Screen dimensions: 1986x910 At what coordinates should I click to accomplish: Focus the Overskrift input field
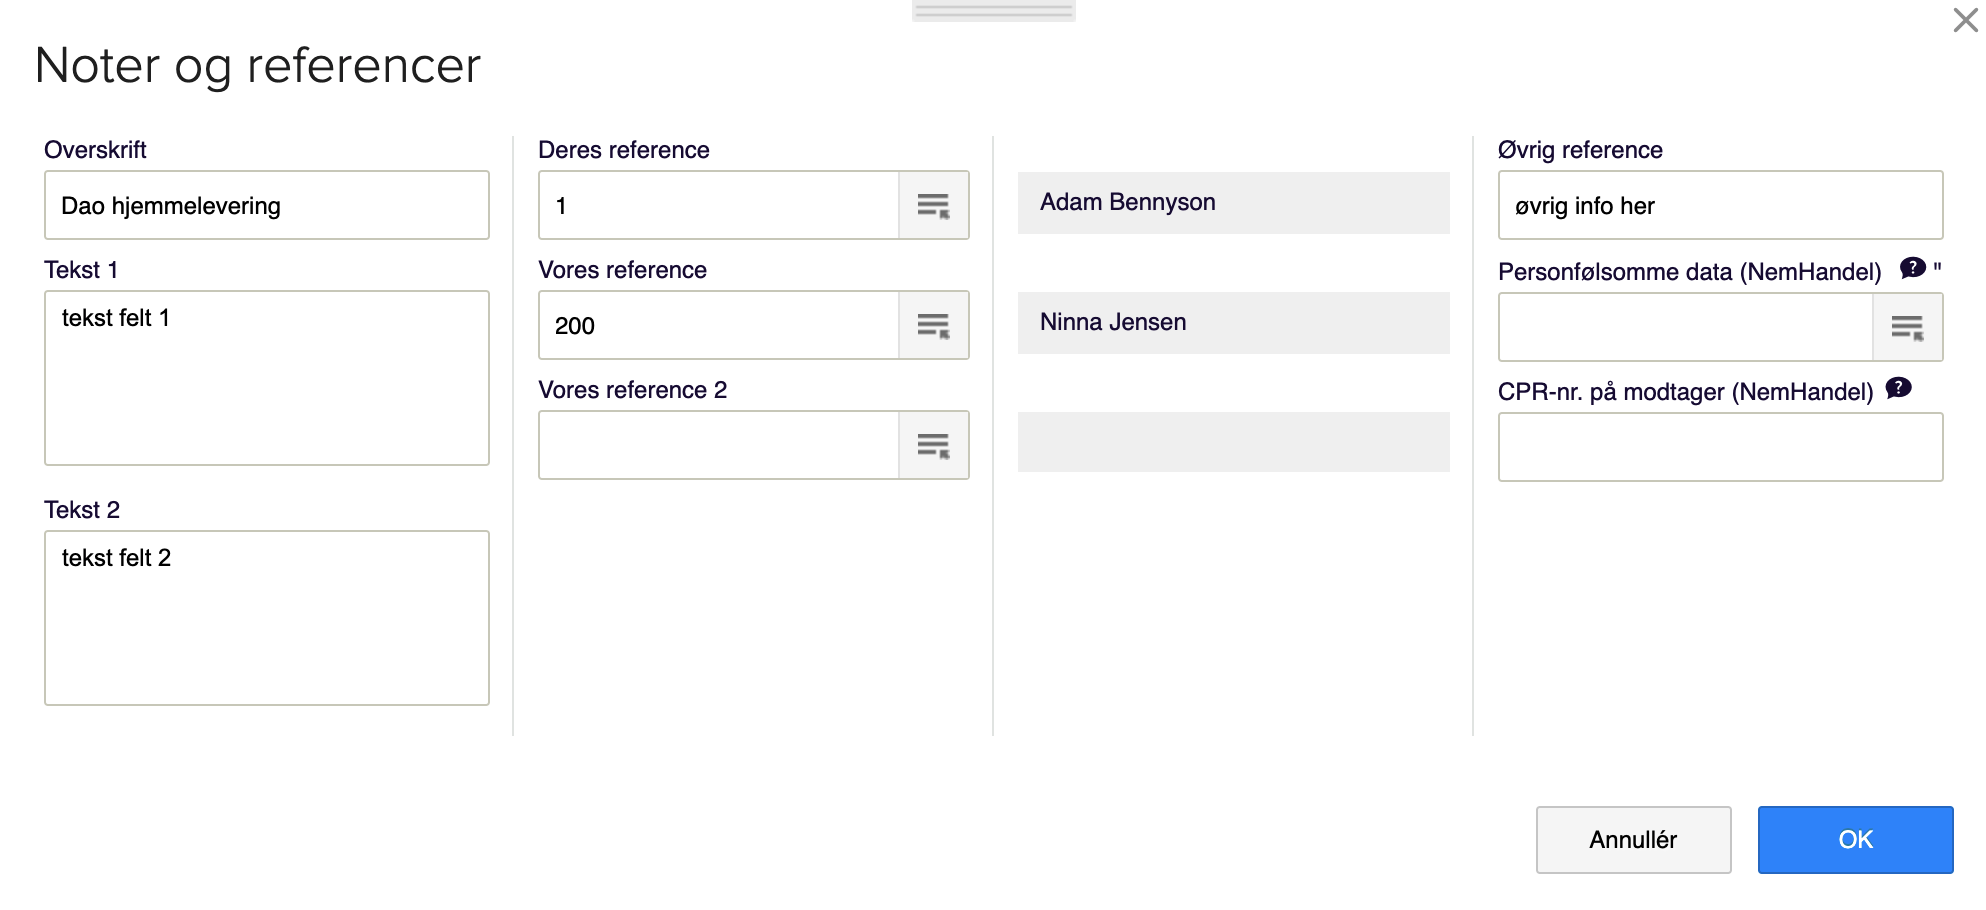tap(266, 205)
